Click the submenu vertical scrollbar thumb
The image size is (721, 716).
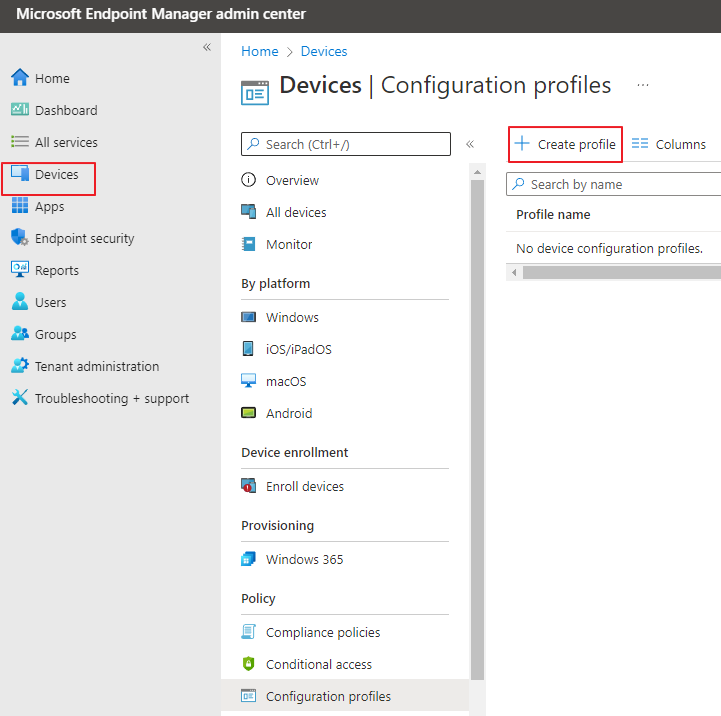(x=477, y=430)
